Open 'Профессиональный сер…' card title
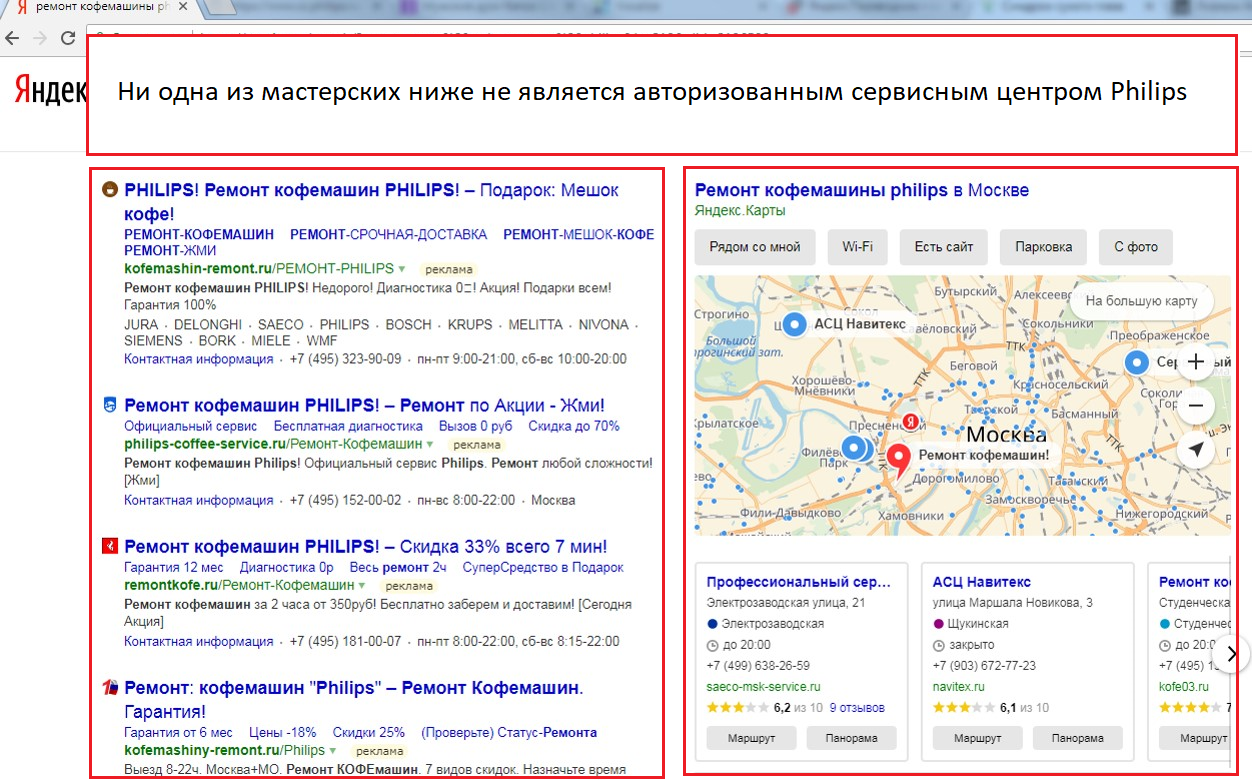The height and width of the screenshot is (780, 1252). click(798, 582)
